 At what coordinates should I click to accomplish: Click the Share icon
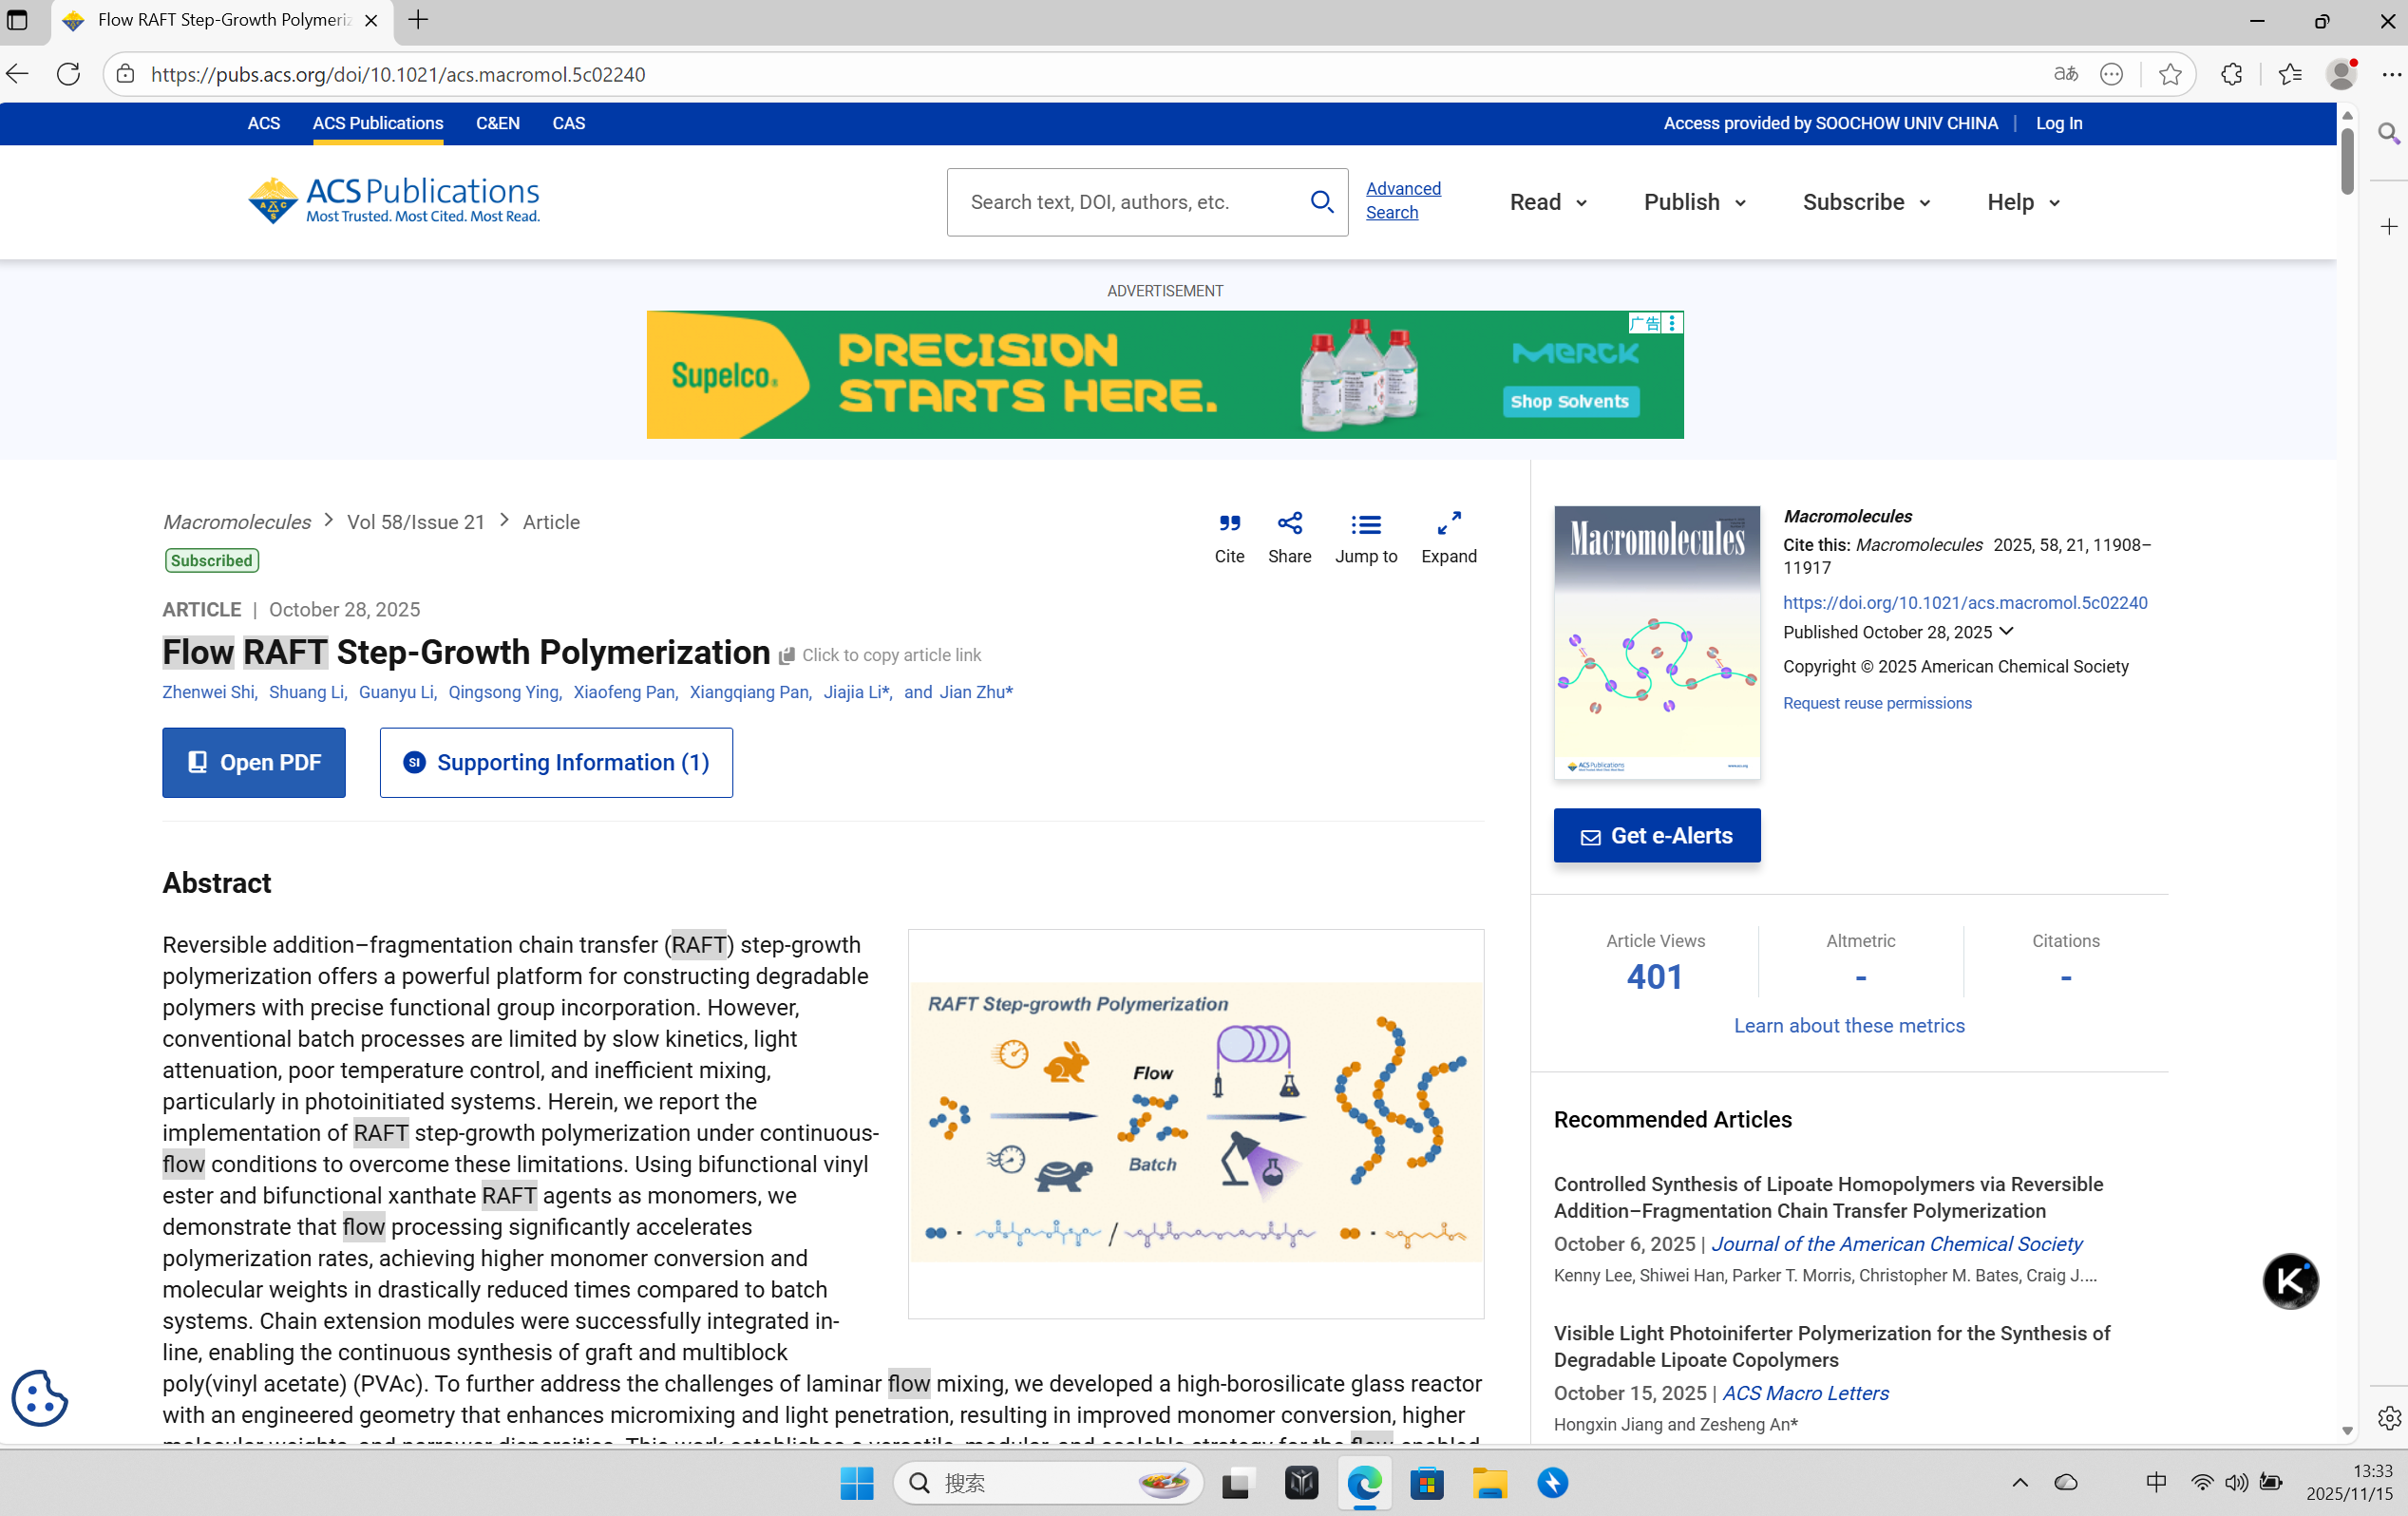click(1289, 524)
